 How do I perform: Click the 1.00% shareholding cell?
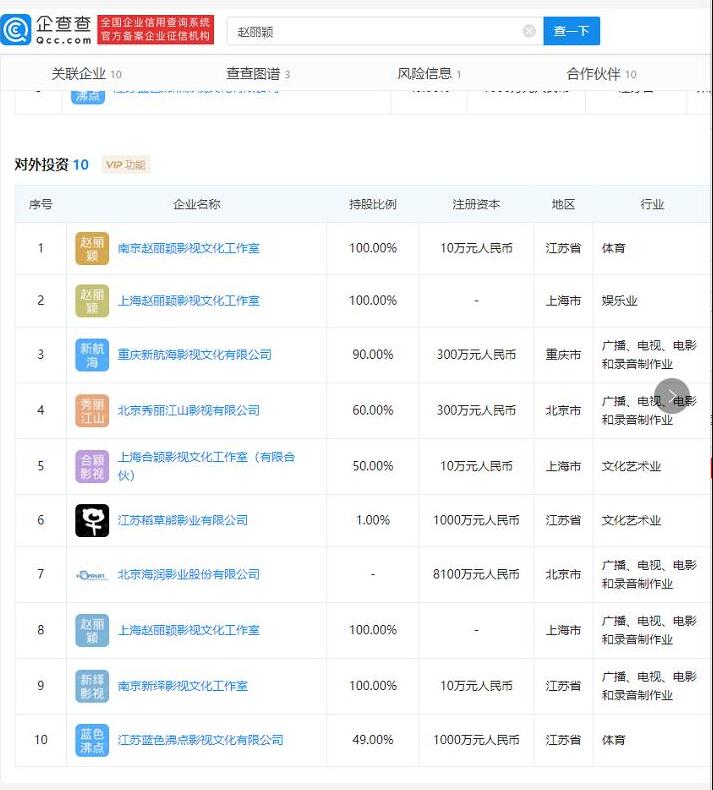[373, 520]
